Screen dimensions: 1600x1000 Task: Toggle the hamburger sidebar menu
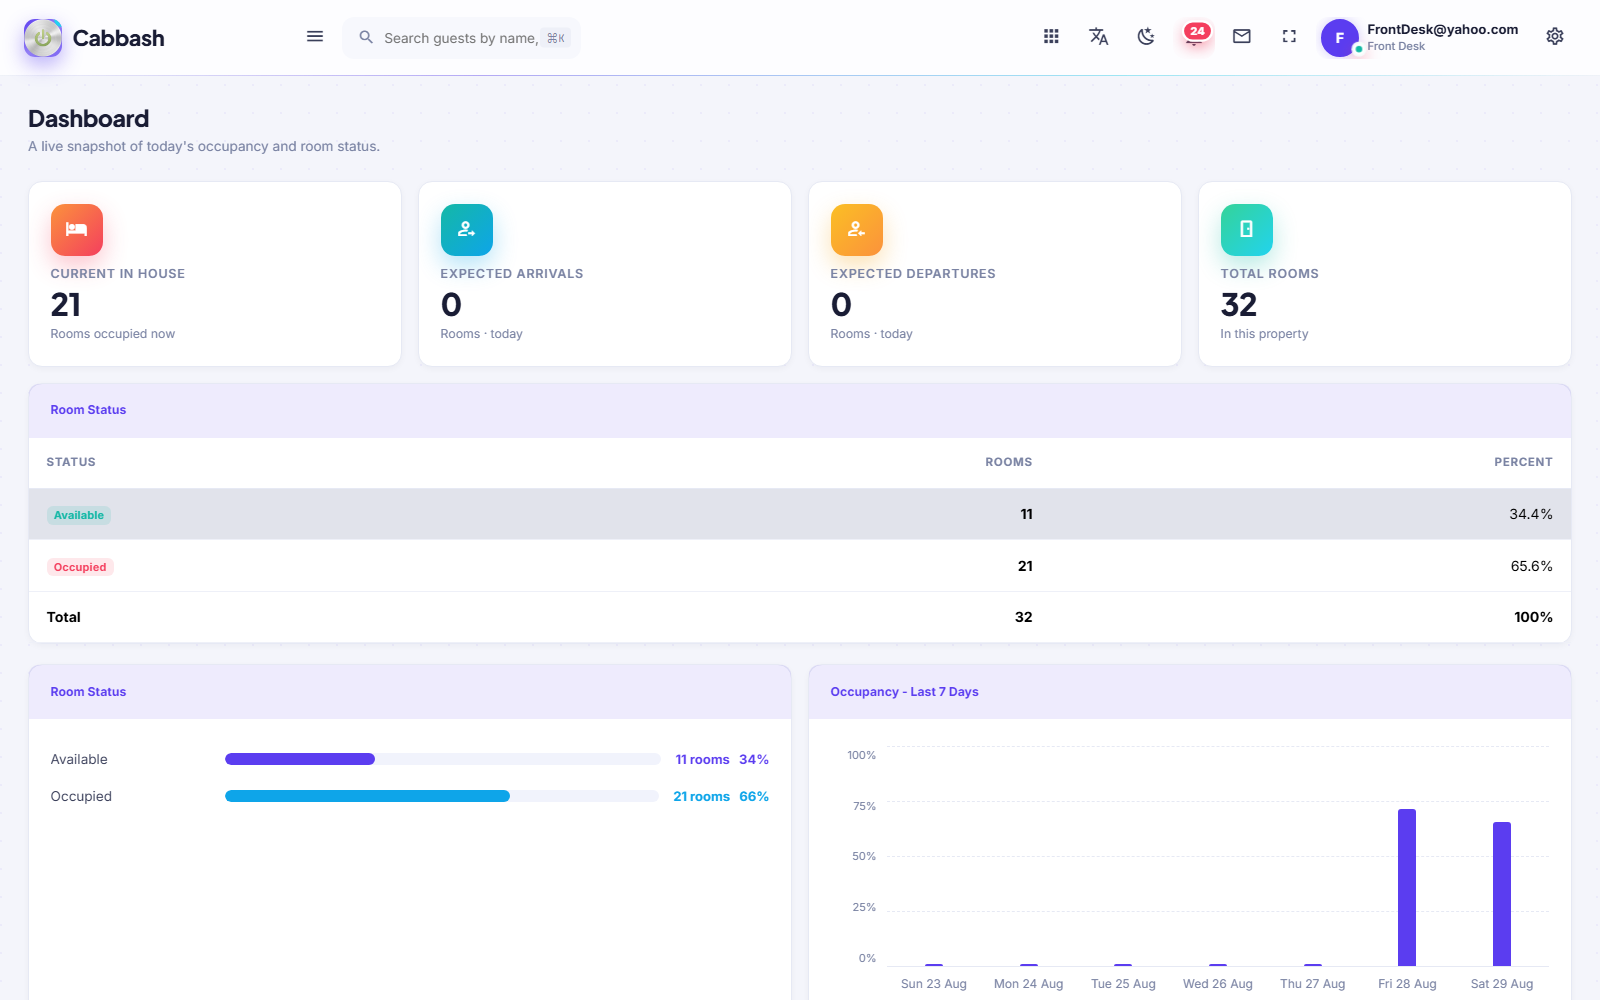pos(315,37)
